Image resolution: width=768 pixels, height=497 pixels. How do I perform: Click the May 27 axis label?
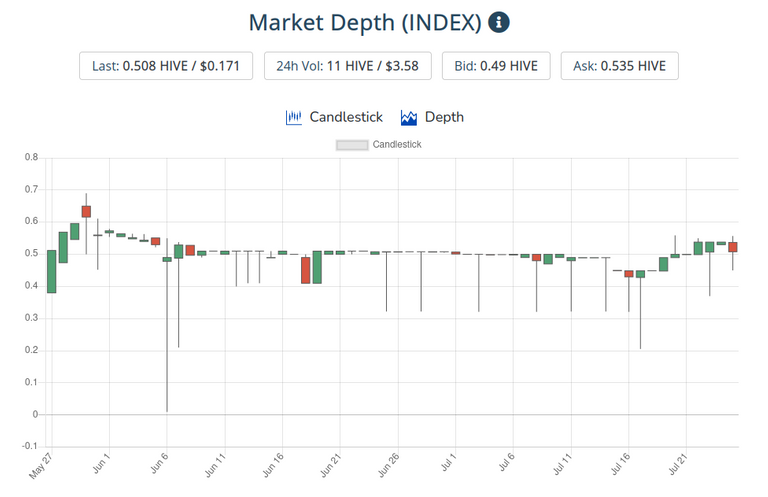pyautogui.click(x=40, y=466)
